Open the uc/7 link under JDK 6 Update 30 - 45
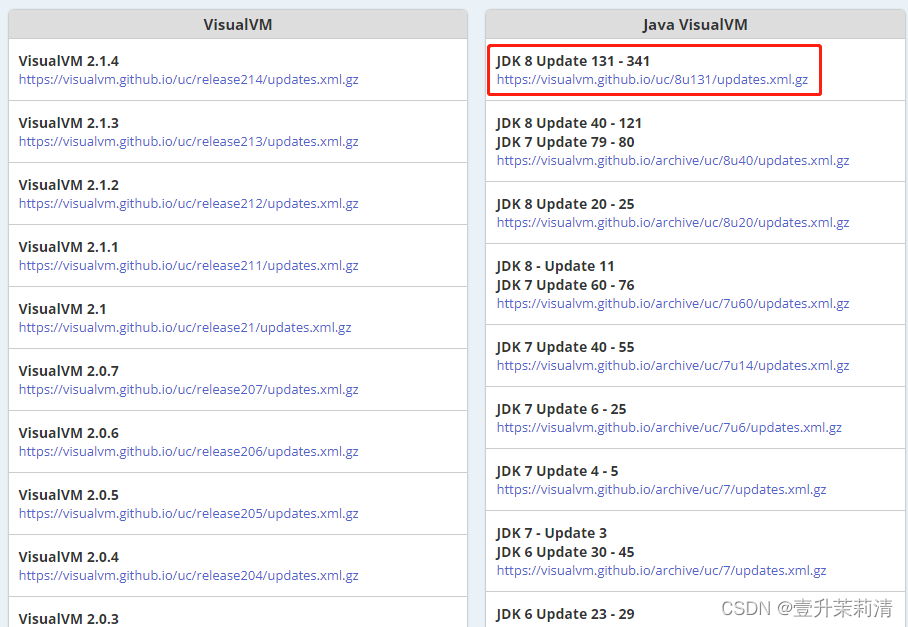Screen dimensions: 908x627 pos(661,570)
